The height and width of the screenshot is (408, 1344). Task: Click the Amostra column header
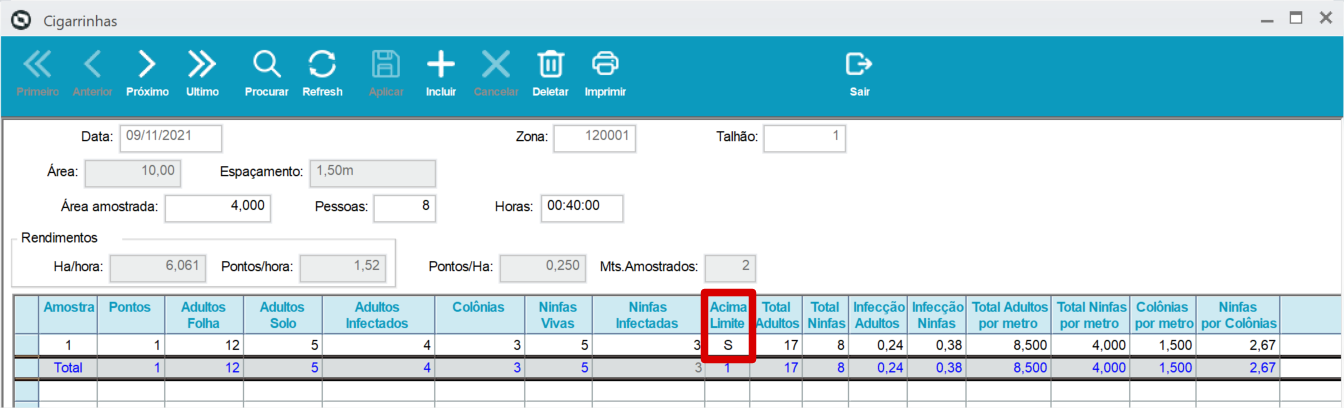point(68,314)
